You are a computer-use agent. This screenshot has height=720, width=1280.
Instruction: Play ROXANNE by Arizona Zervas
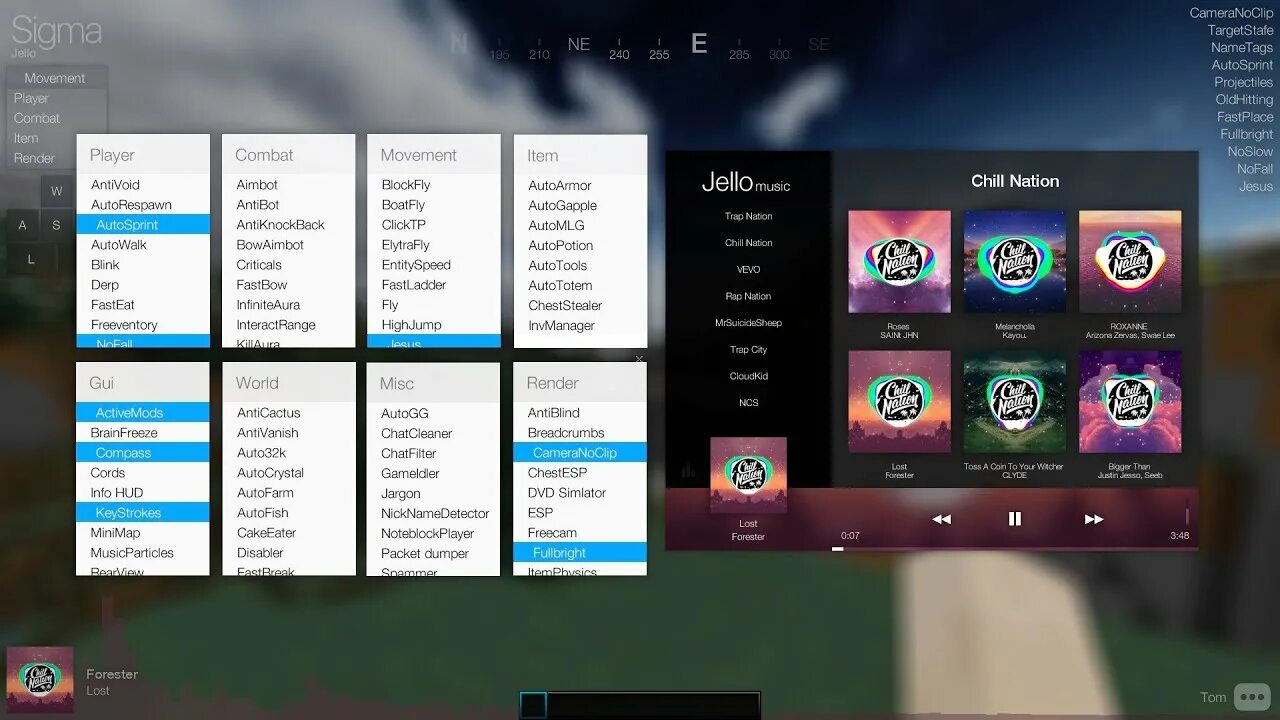[1130, 261]
